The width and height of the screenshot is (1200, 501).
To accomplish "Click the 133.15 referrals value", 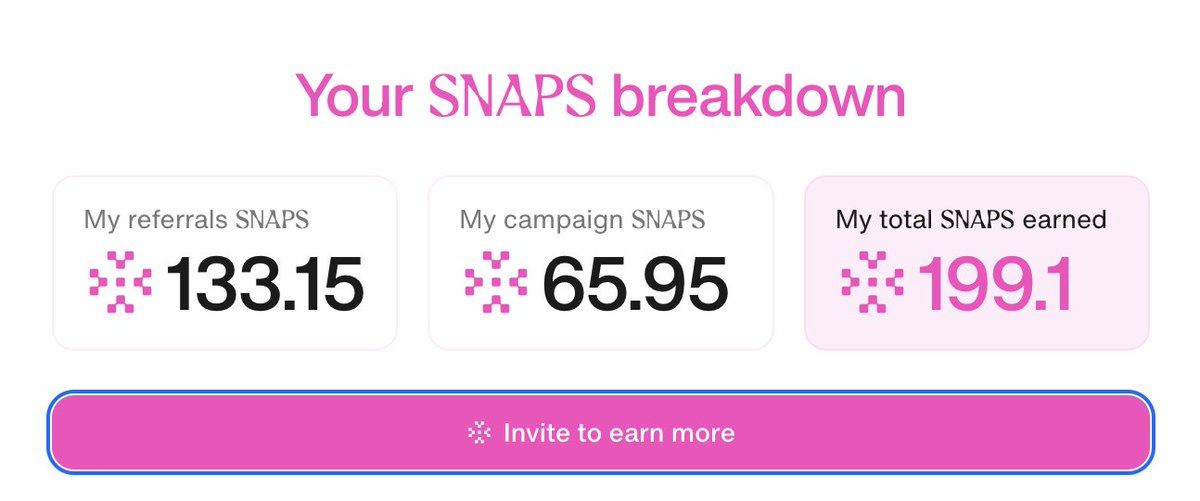I will [x=264, y=284].
